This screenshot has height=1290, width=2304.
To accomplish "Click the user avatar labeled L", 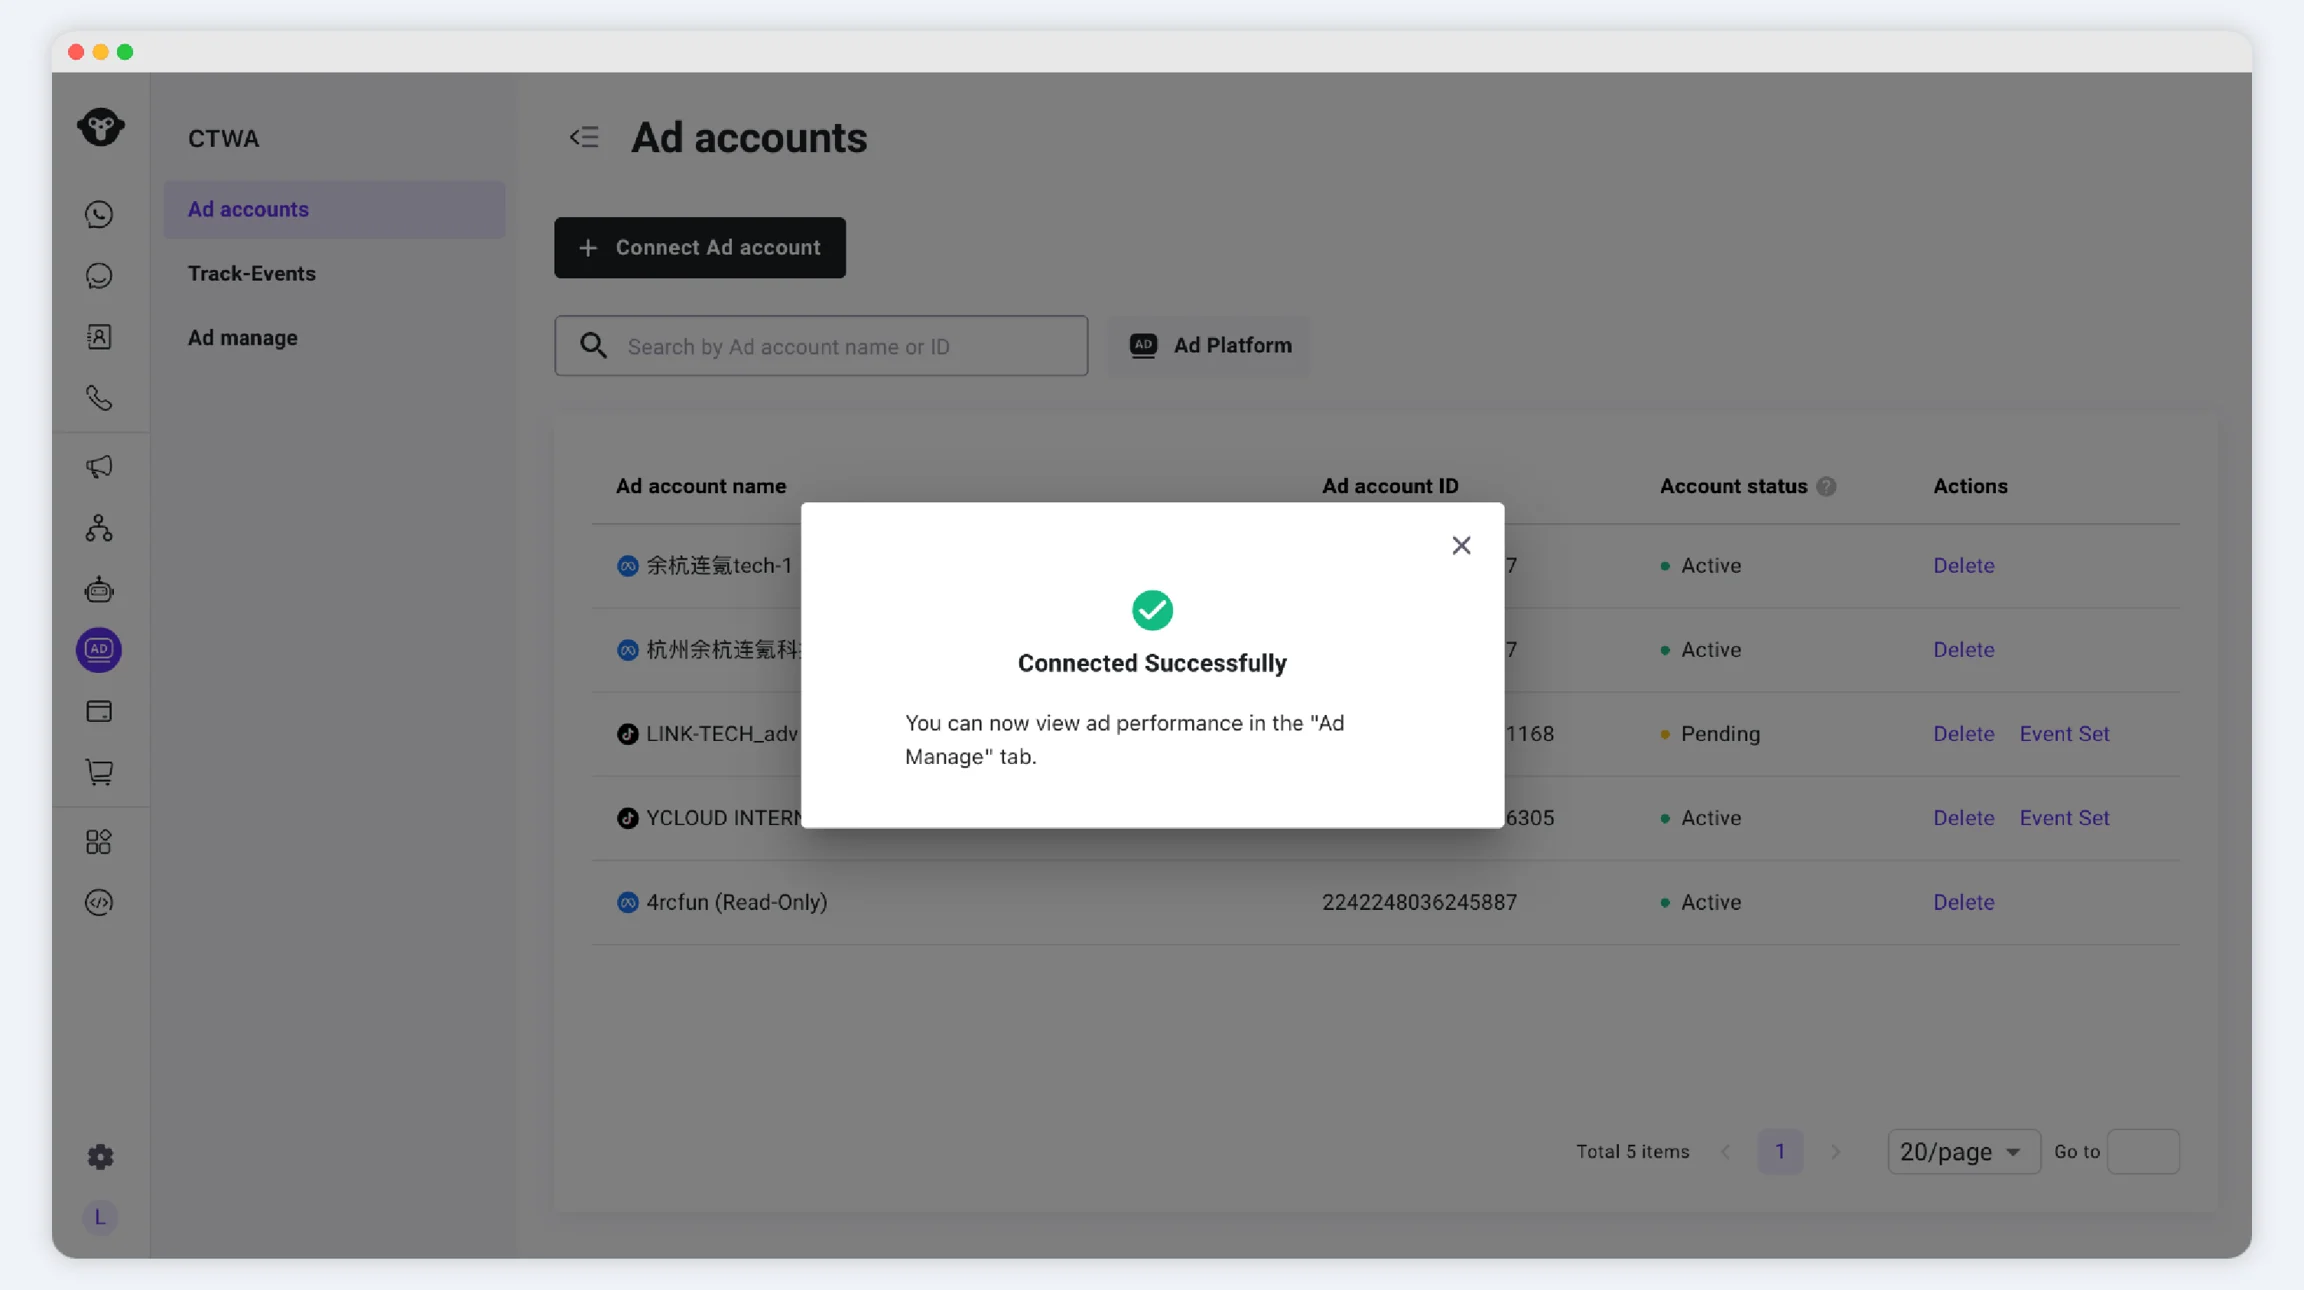I will 100,1217.
